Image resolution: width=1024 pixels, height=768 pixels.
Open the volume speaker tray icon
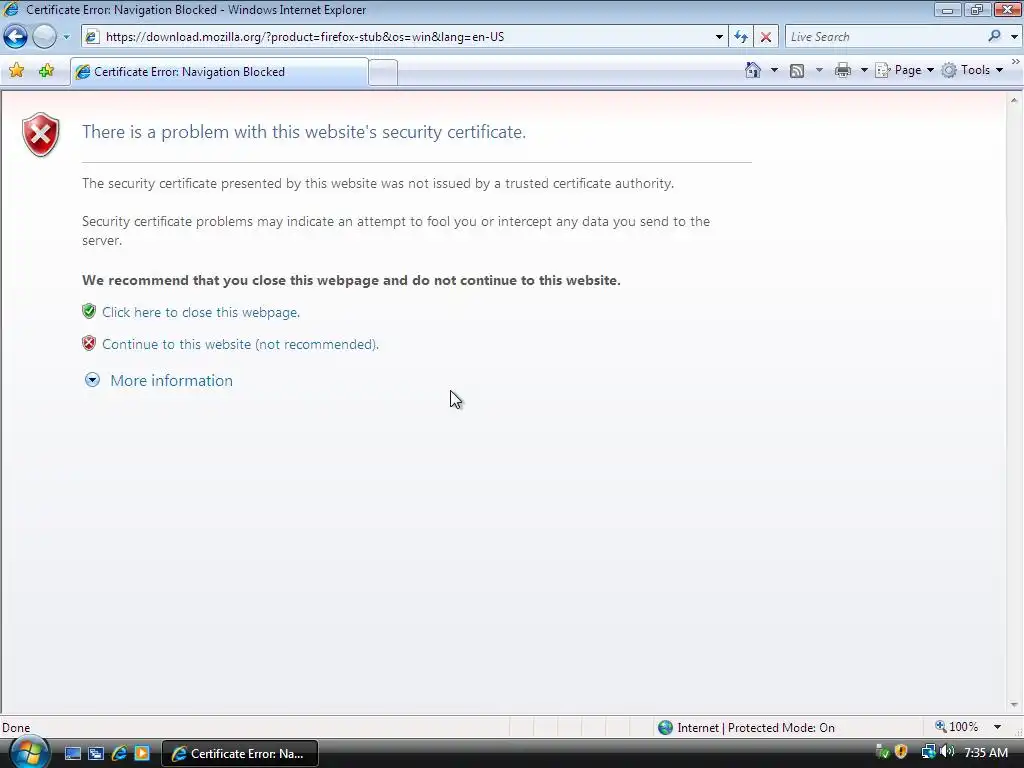[947, 752]
